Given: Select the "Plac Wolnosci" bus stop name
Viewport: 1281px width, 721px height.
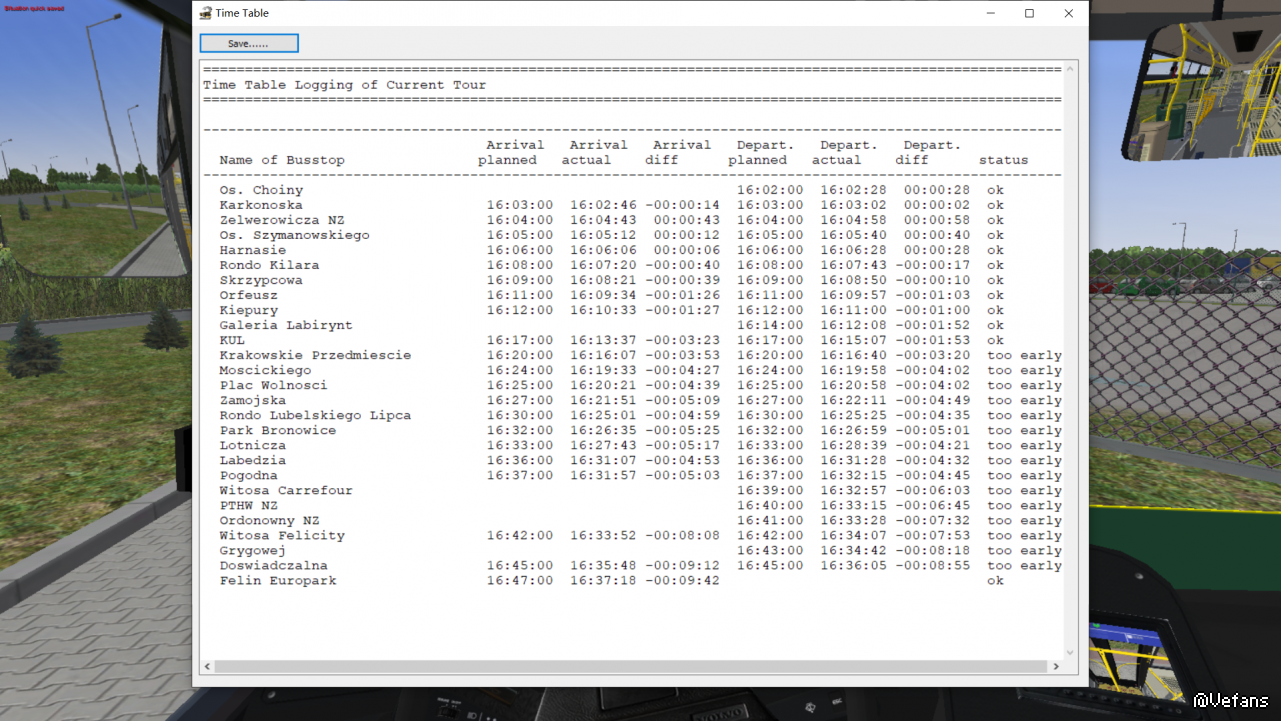Looking at the screenshot, I should (274, 385).
